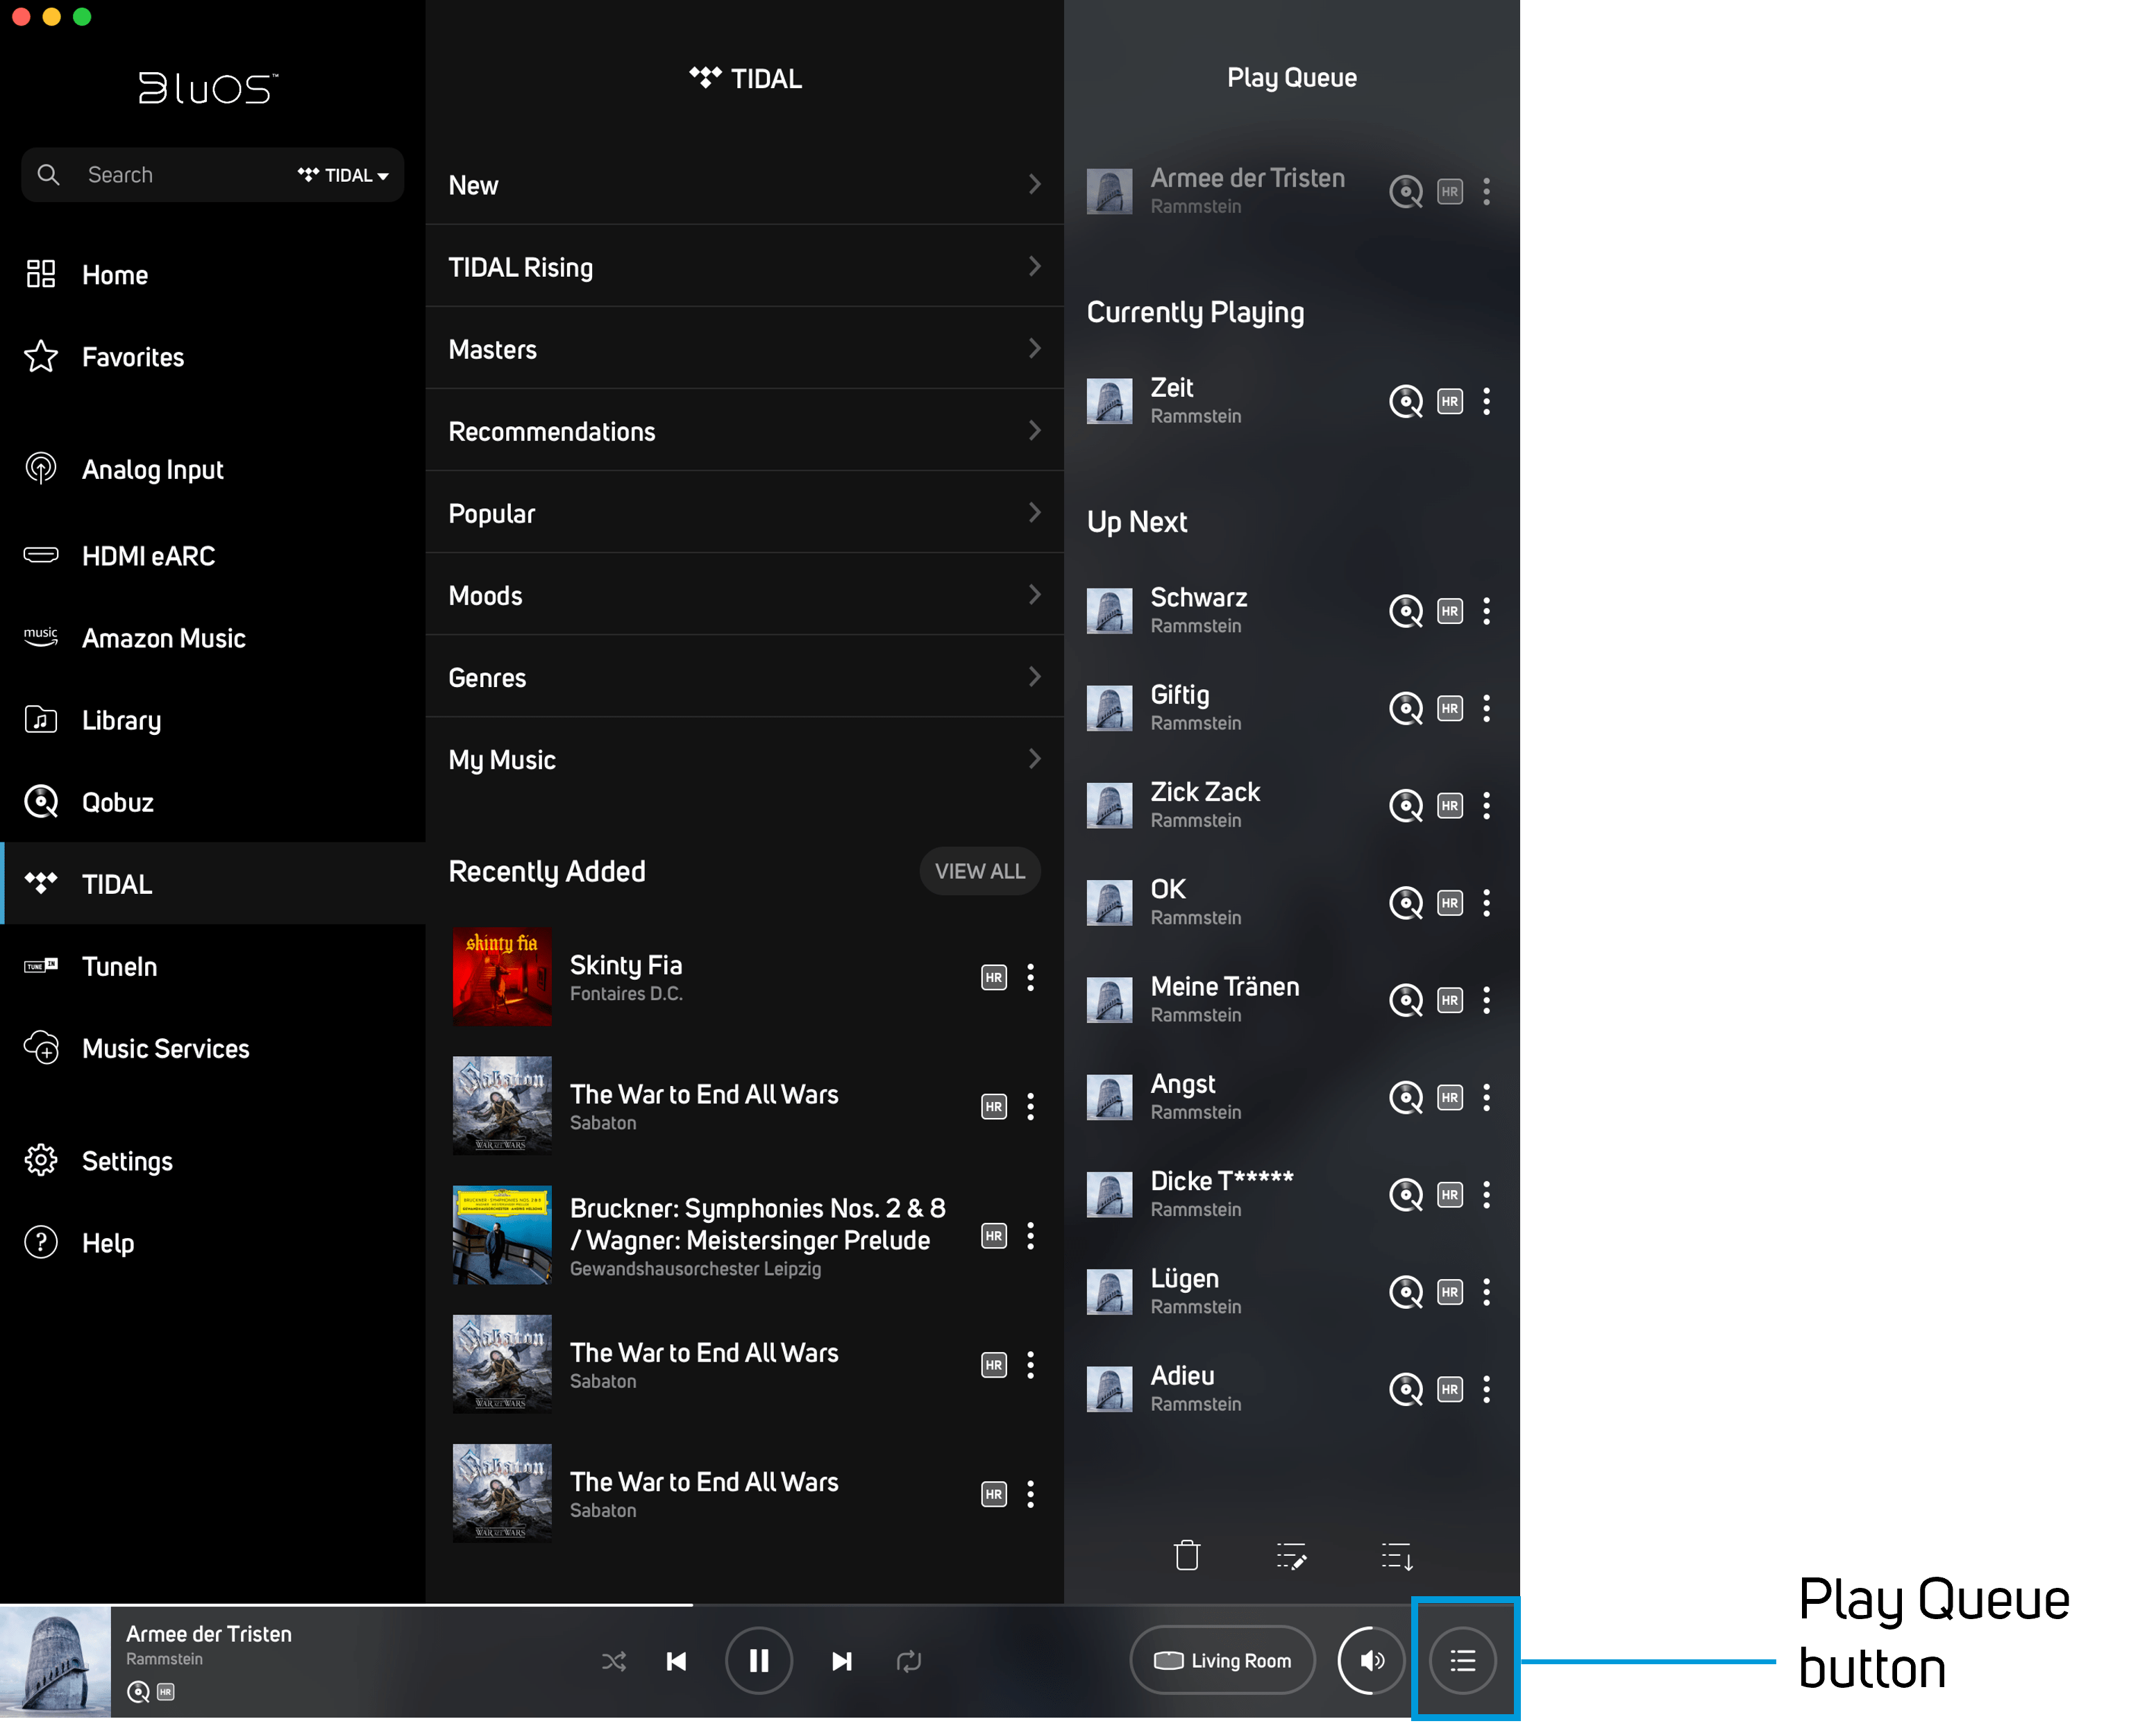Toggle repeat mode

point(908,1661)
